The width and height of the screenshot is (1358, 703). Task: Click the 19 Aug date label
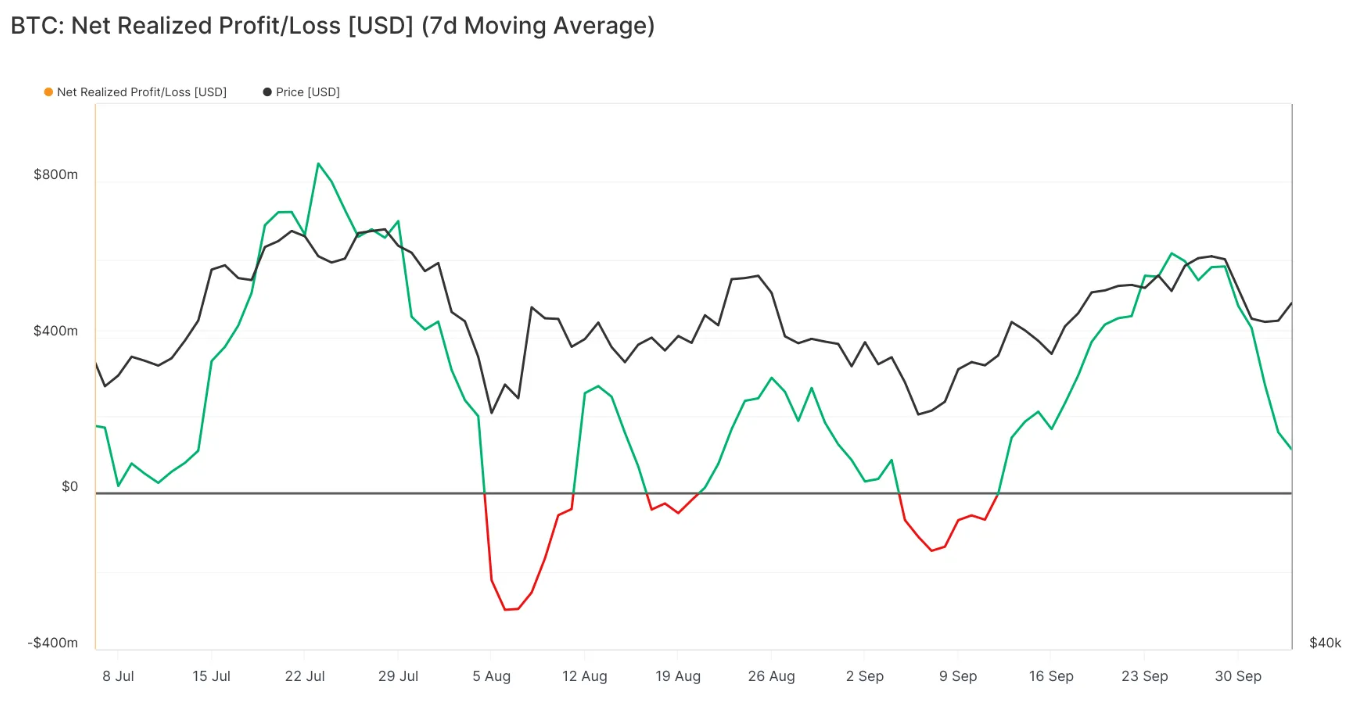pos(678,677)
